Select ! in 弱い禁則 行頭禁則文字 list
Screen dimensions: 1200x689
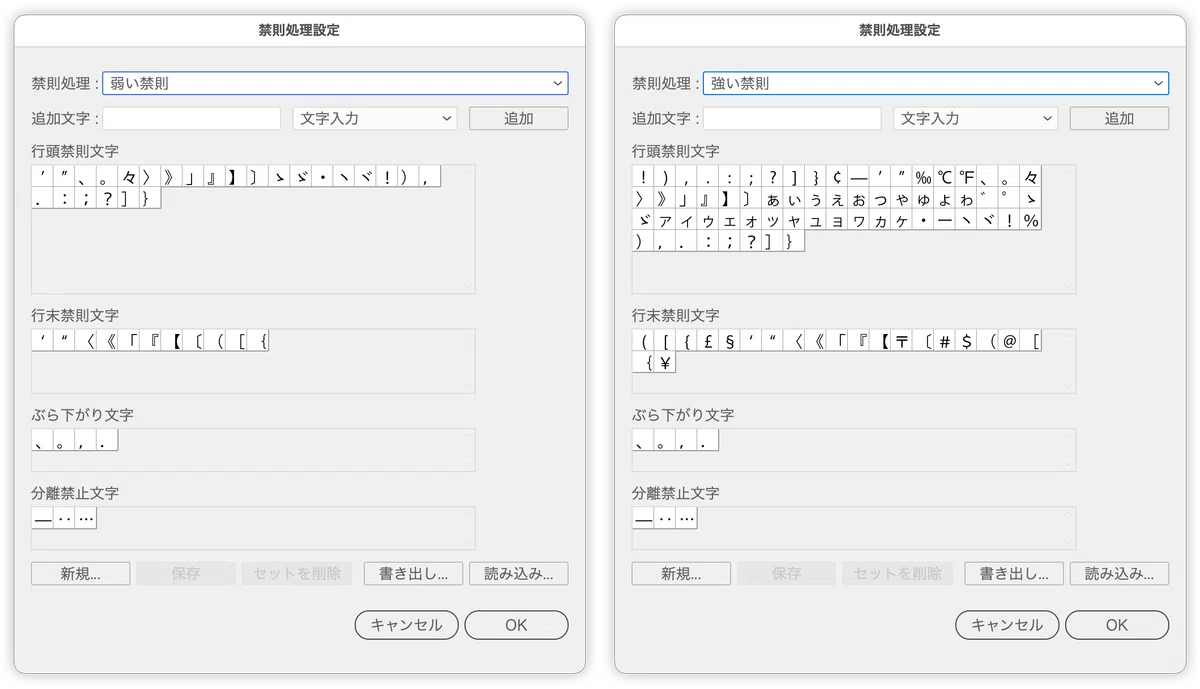coord(386,177)
